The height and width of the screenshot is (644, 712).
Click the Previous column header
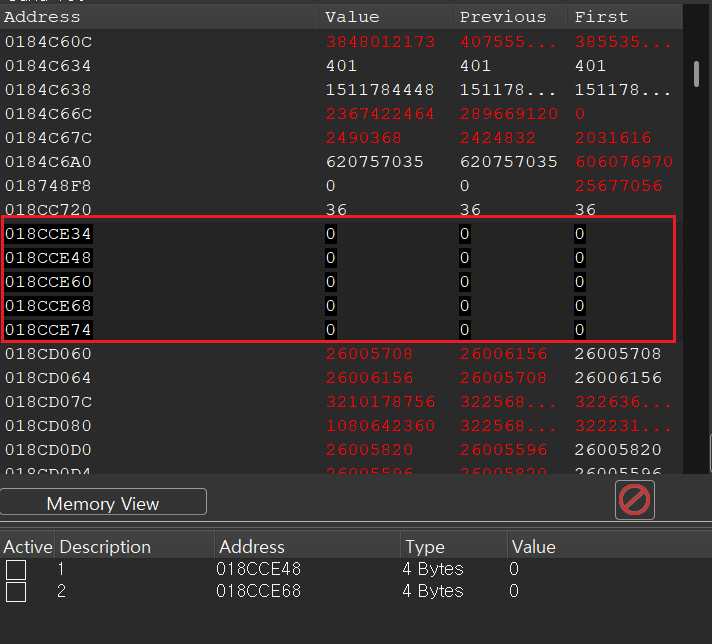[x=502, y=17]
